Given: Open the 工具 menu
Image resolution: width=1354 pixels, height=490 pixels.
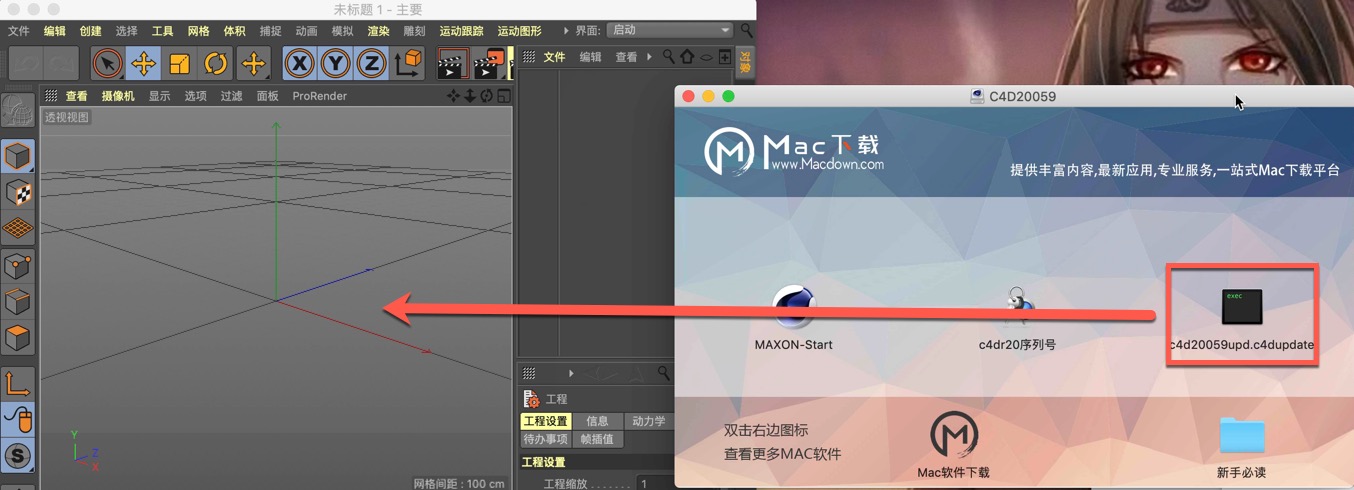Looking at the screenshot, I should tap(163, 31).
